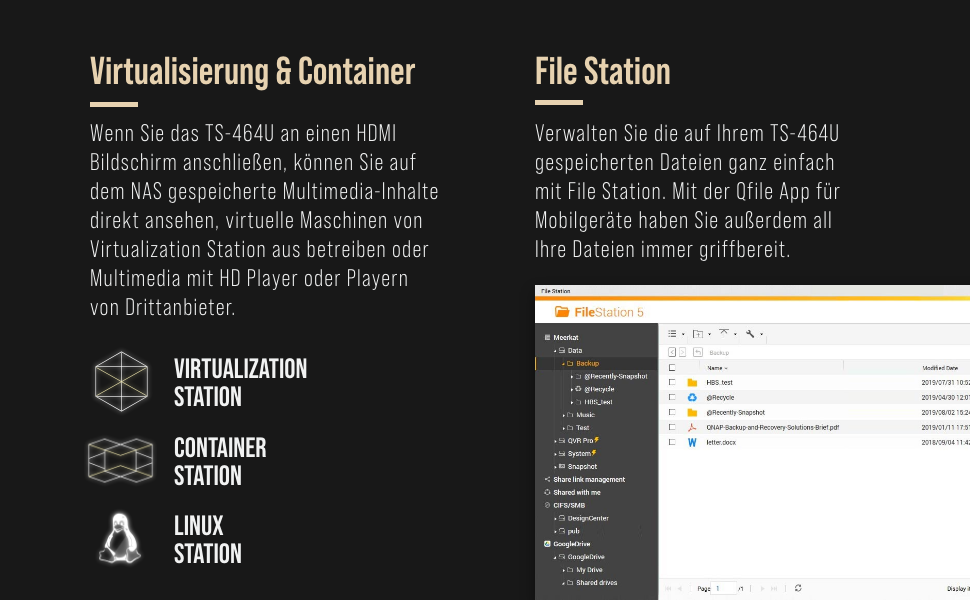Click the FileStation 5 folder logo
This screenshot has height=600, width=970.
(x=562, y=312)
